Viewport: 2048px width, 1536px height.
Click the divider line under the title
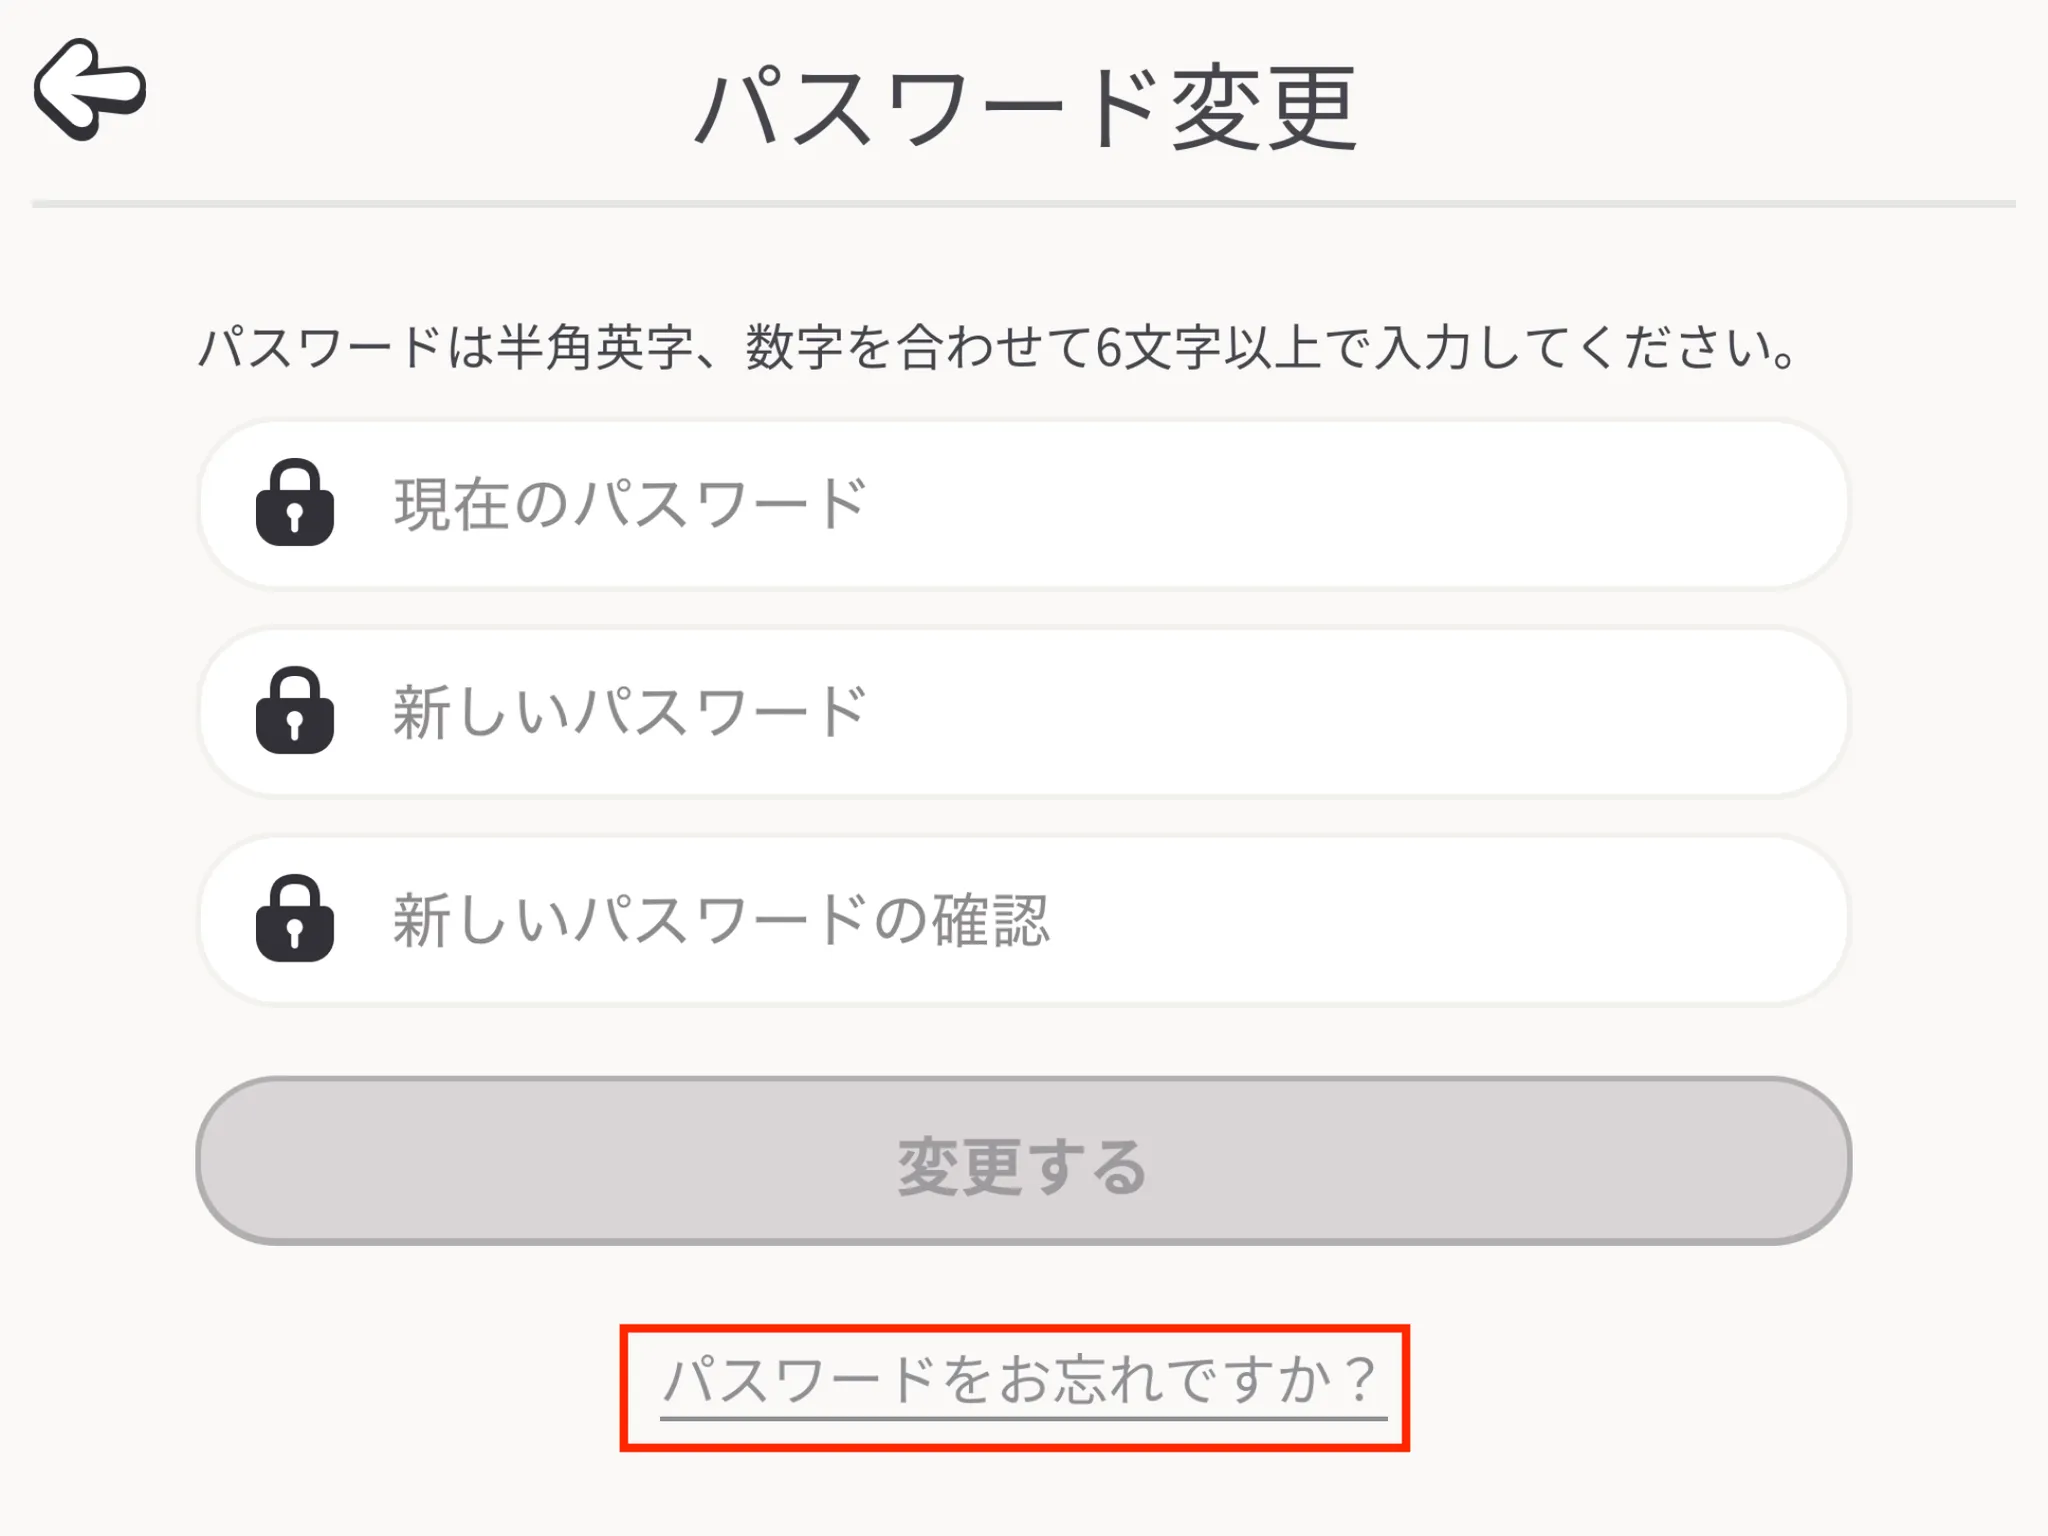(1023, 204)
